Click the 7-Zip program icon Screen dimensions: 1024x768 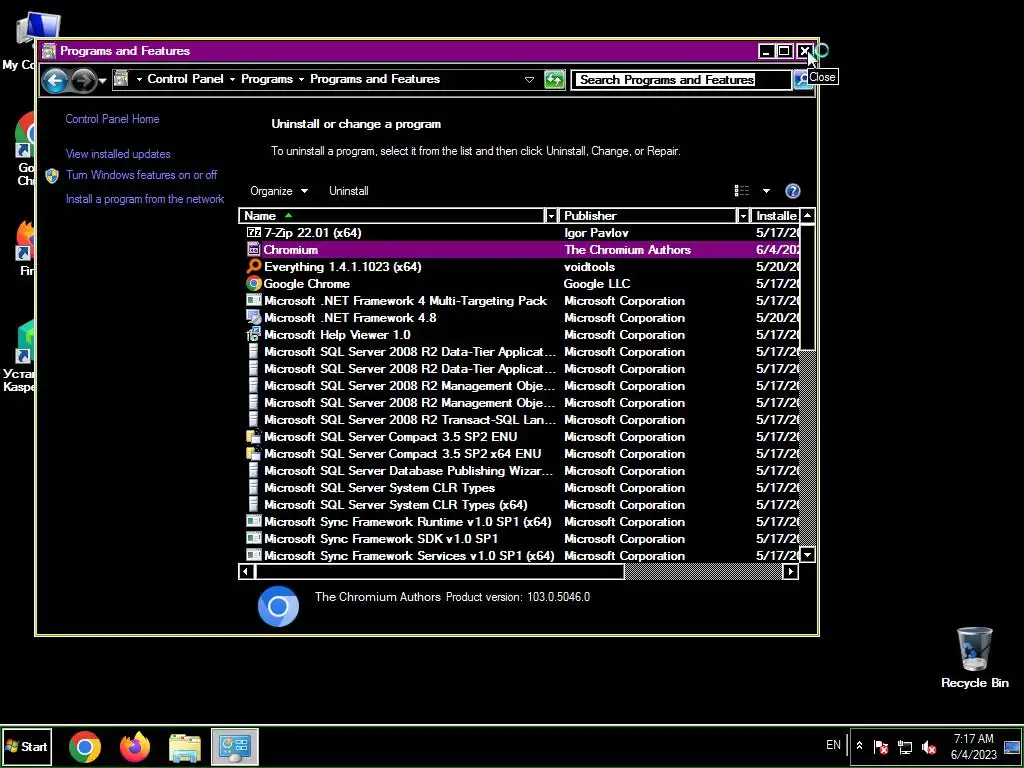[253, 232]
